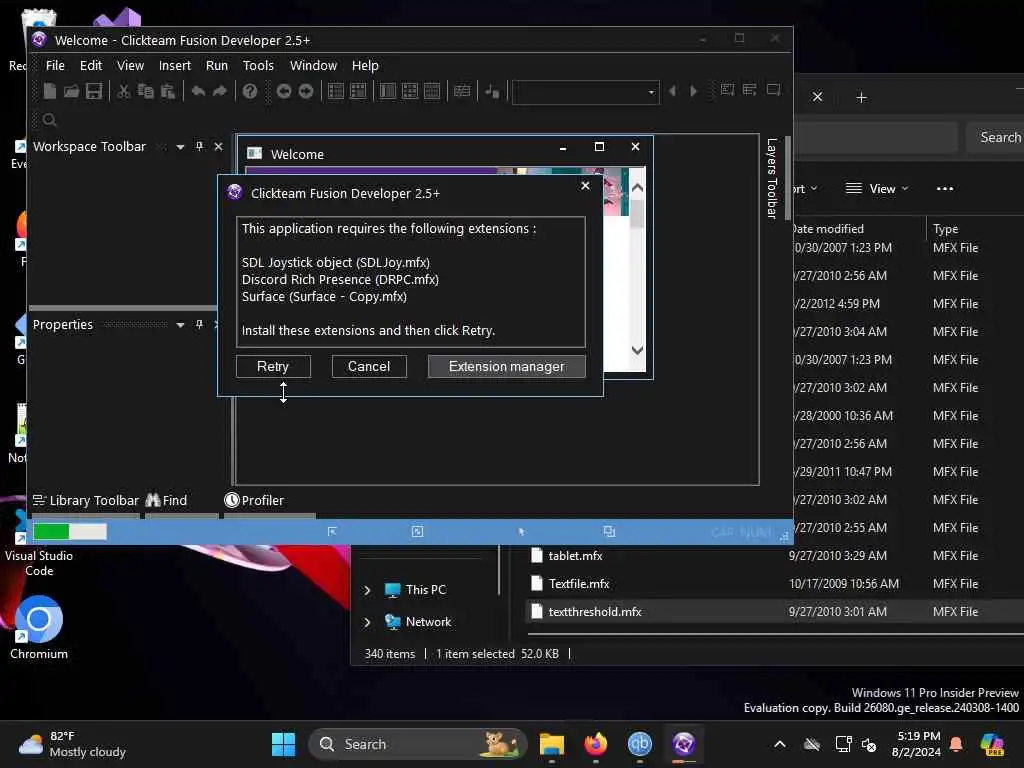Open Chromium desktop shortcut

click(x=39, y=628)
